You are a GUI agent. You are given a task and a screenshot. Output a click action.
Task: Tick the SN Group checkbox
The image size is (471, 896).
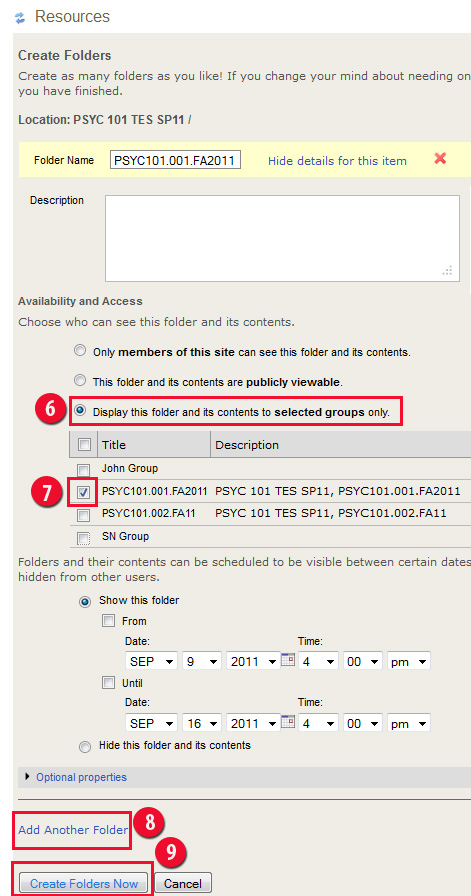pos(83,538)
